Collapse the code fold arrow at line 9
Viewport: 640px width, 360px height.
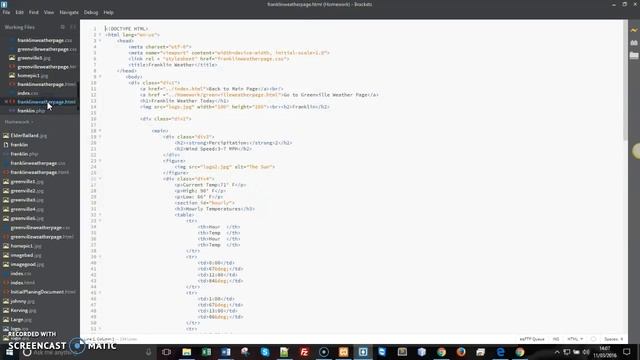[100, 77]
